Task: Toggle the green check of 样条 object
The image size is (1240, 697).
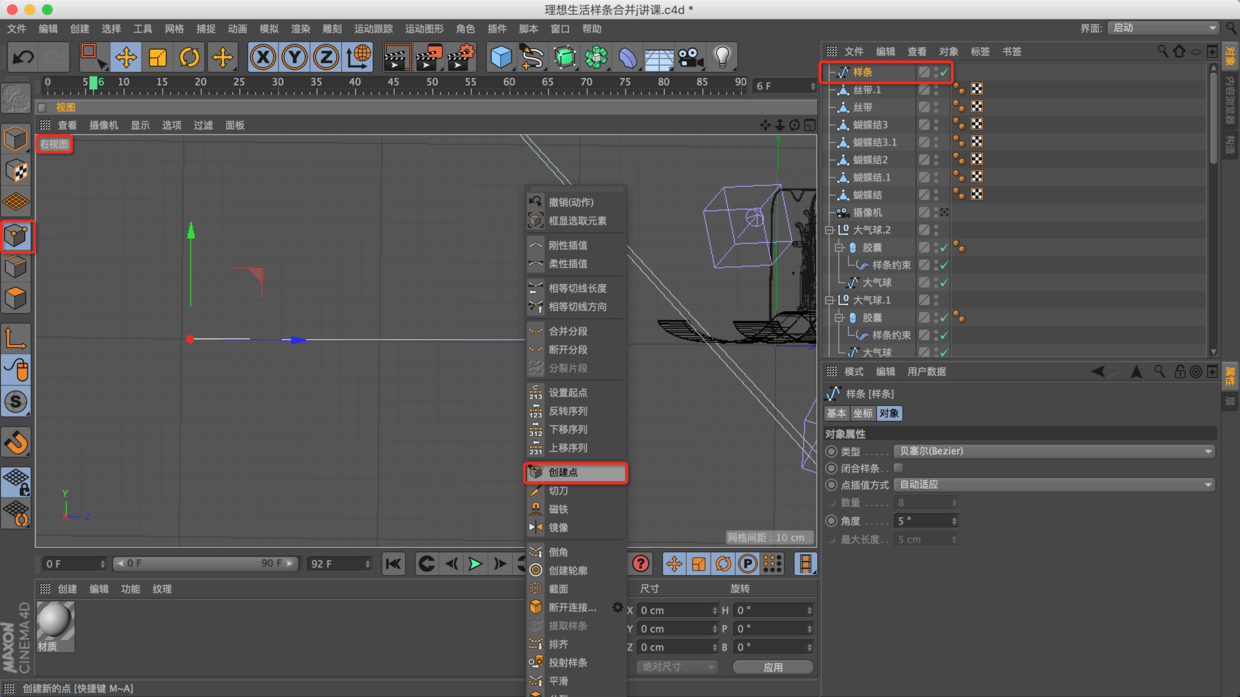Action: point(943,73)
